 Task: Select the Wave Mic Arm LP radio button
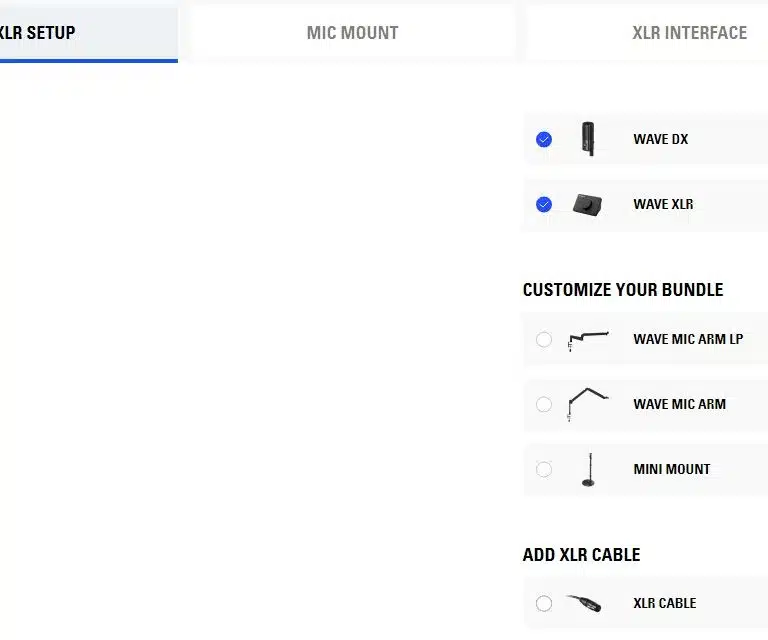pyautogui.click(x=544, y=340)
